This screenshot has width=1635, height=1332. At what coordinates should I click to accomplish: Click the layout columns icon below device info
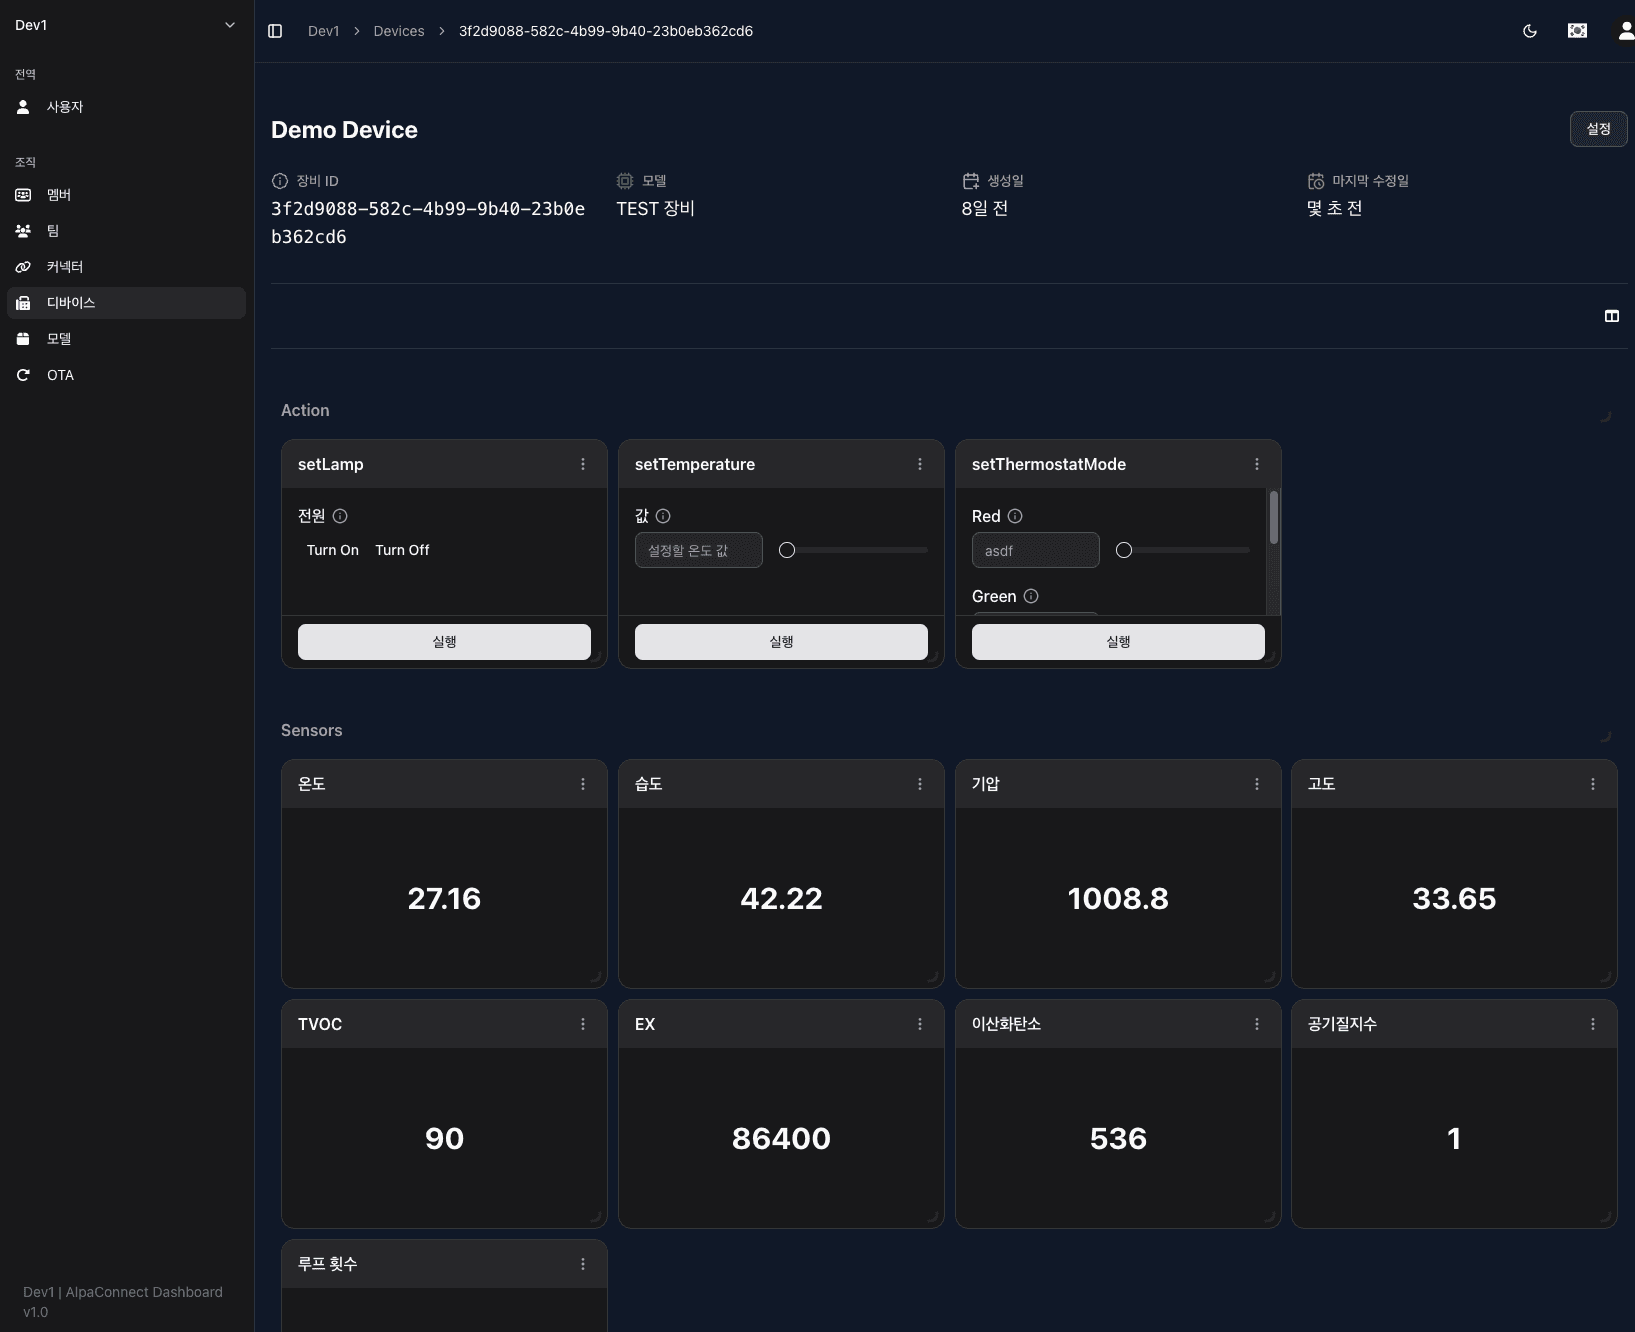pyautogui.click(x=1612, y=316)
